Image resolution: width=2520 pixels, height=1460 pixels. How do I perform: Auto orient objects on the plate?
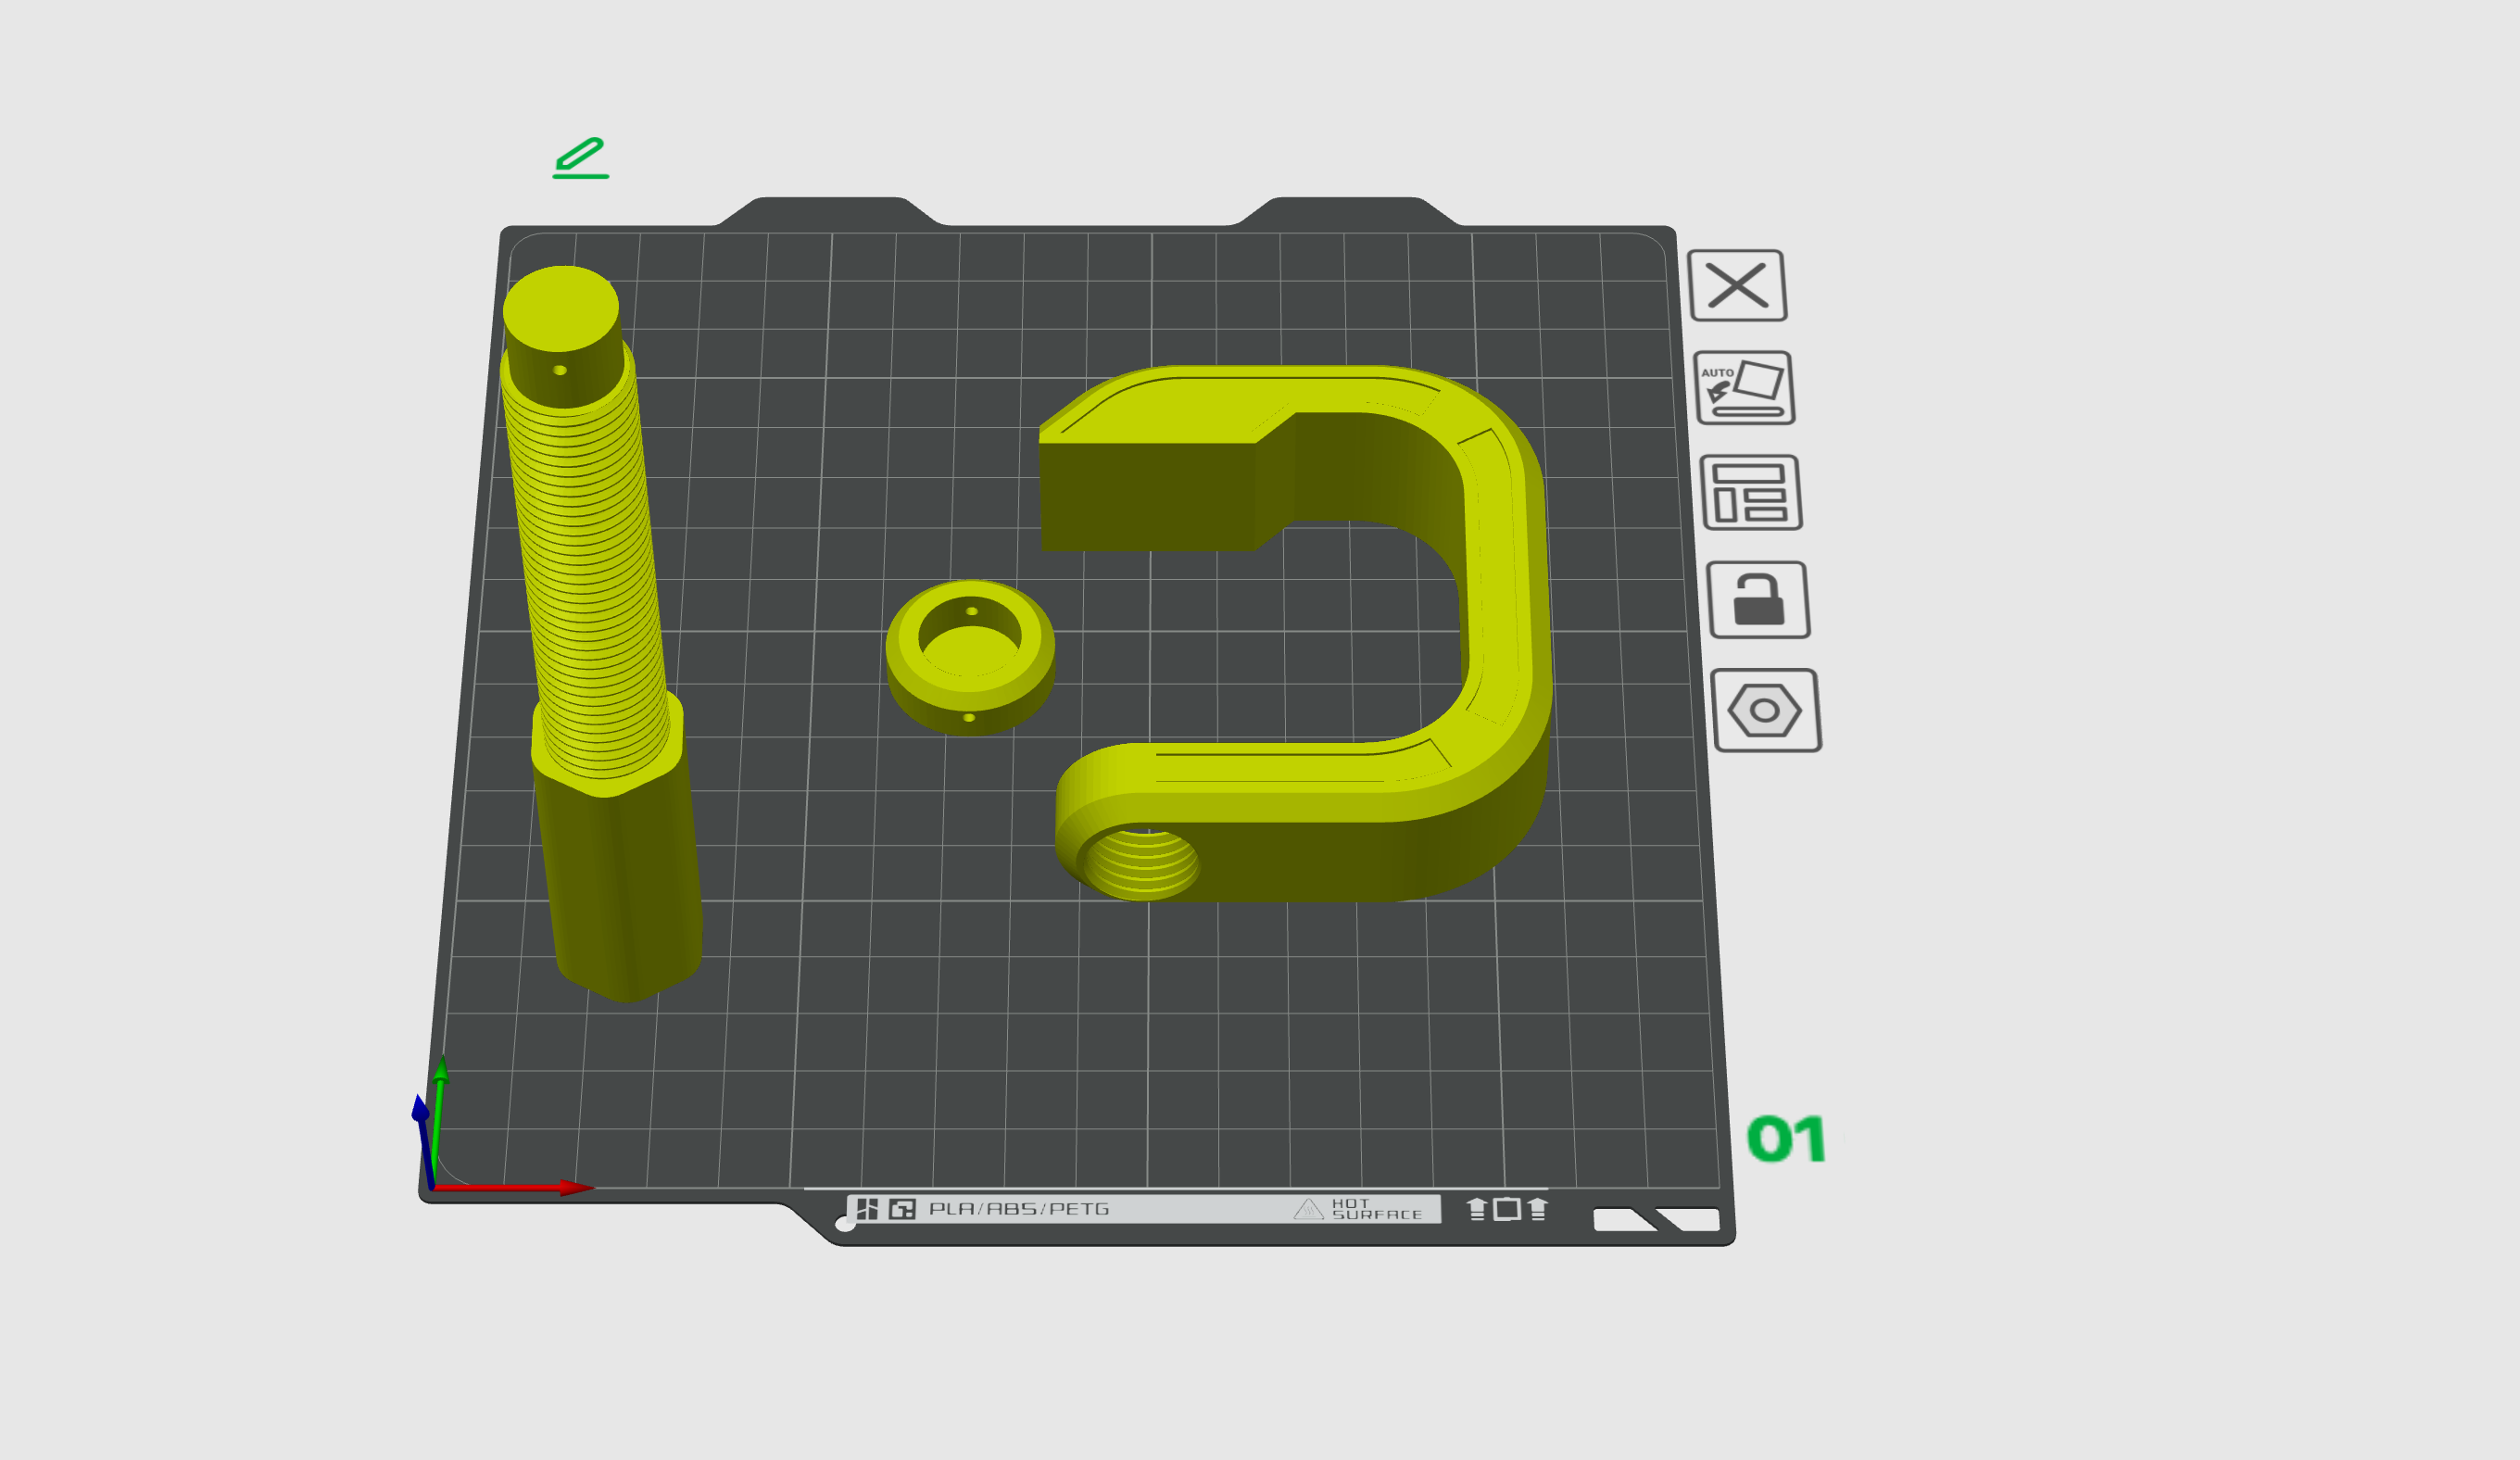[1745, 388]
